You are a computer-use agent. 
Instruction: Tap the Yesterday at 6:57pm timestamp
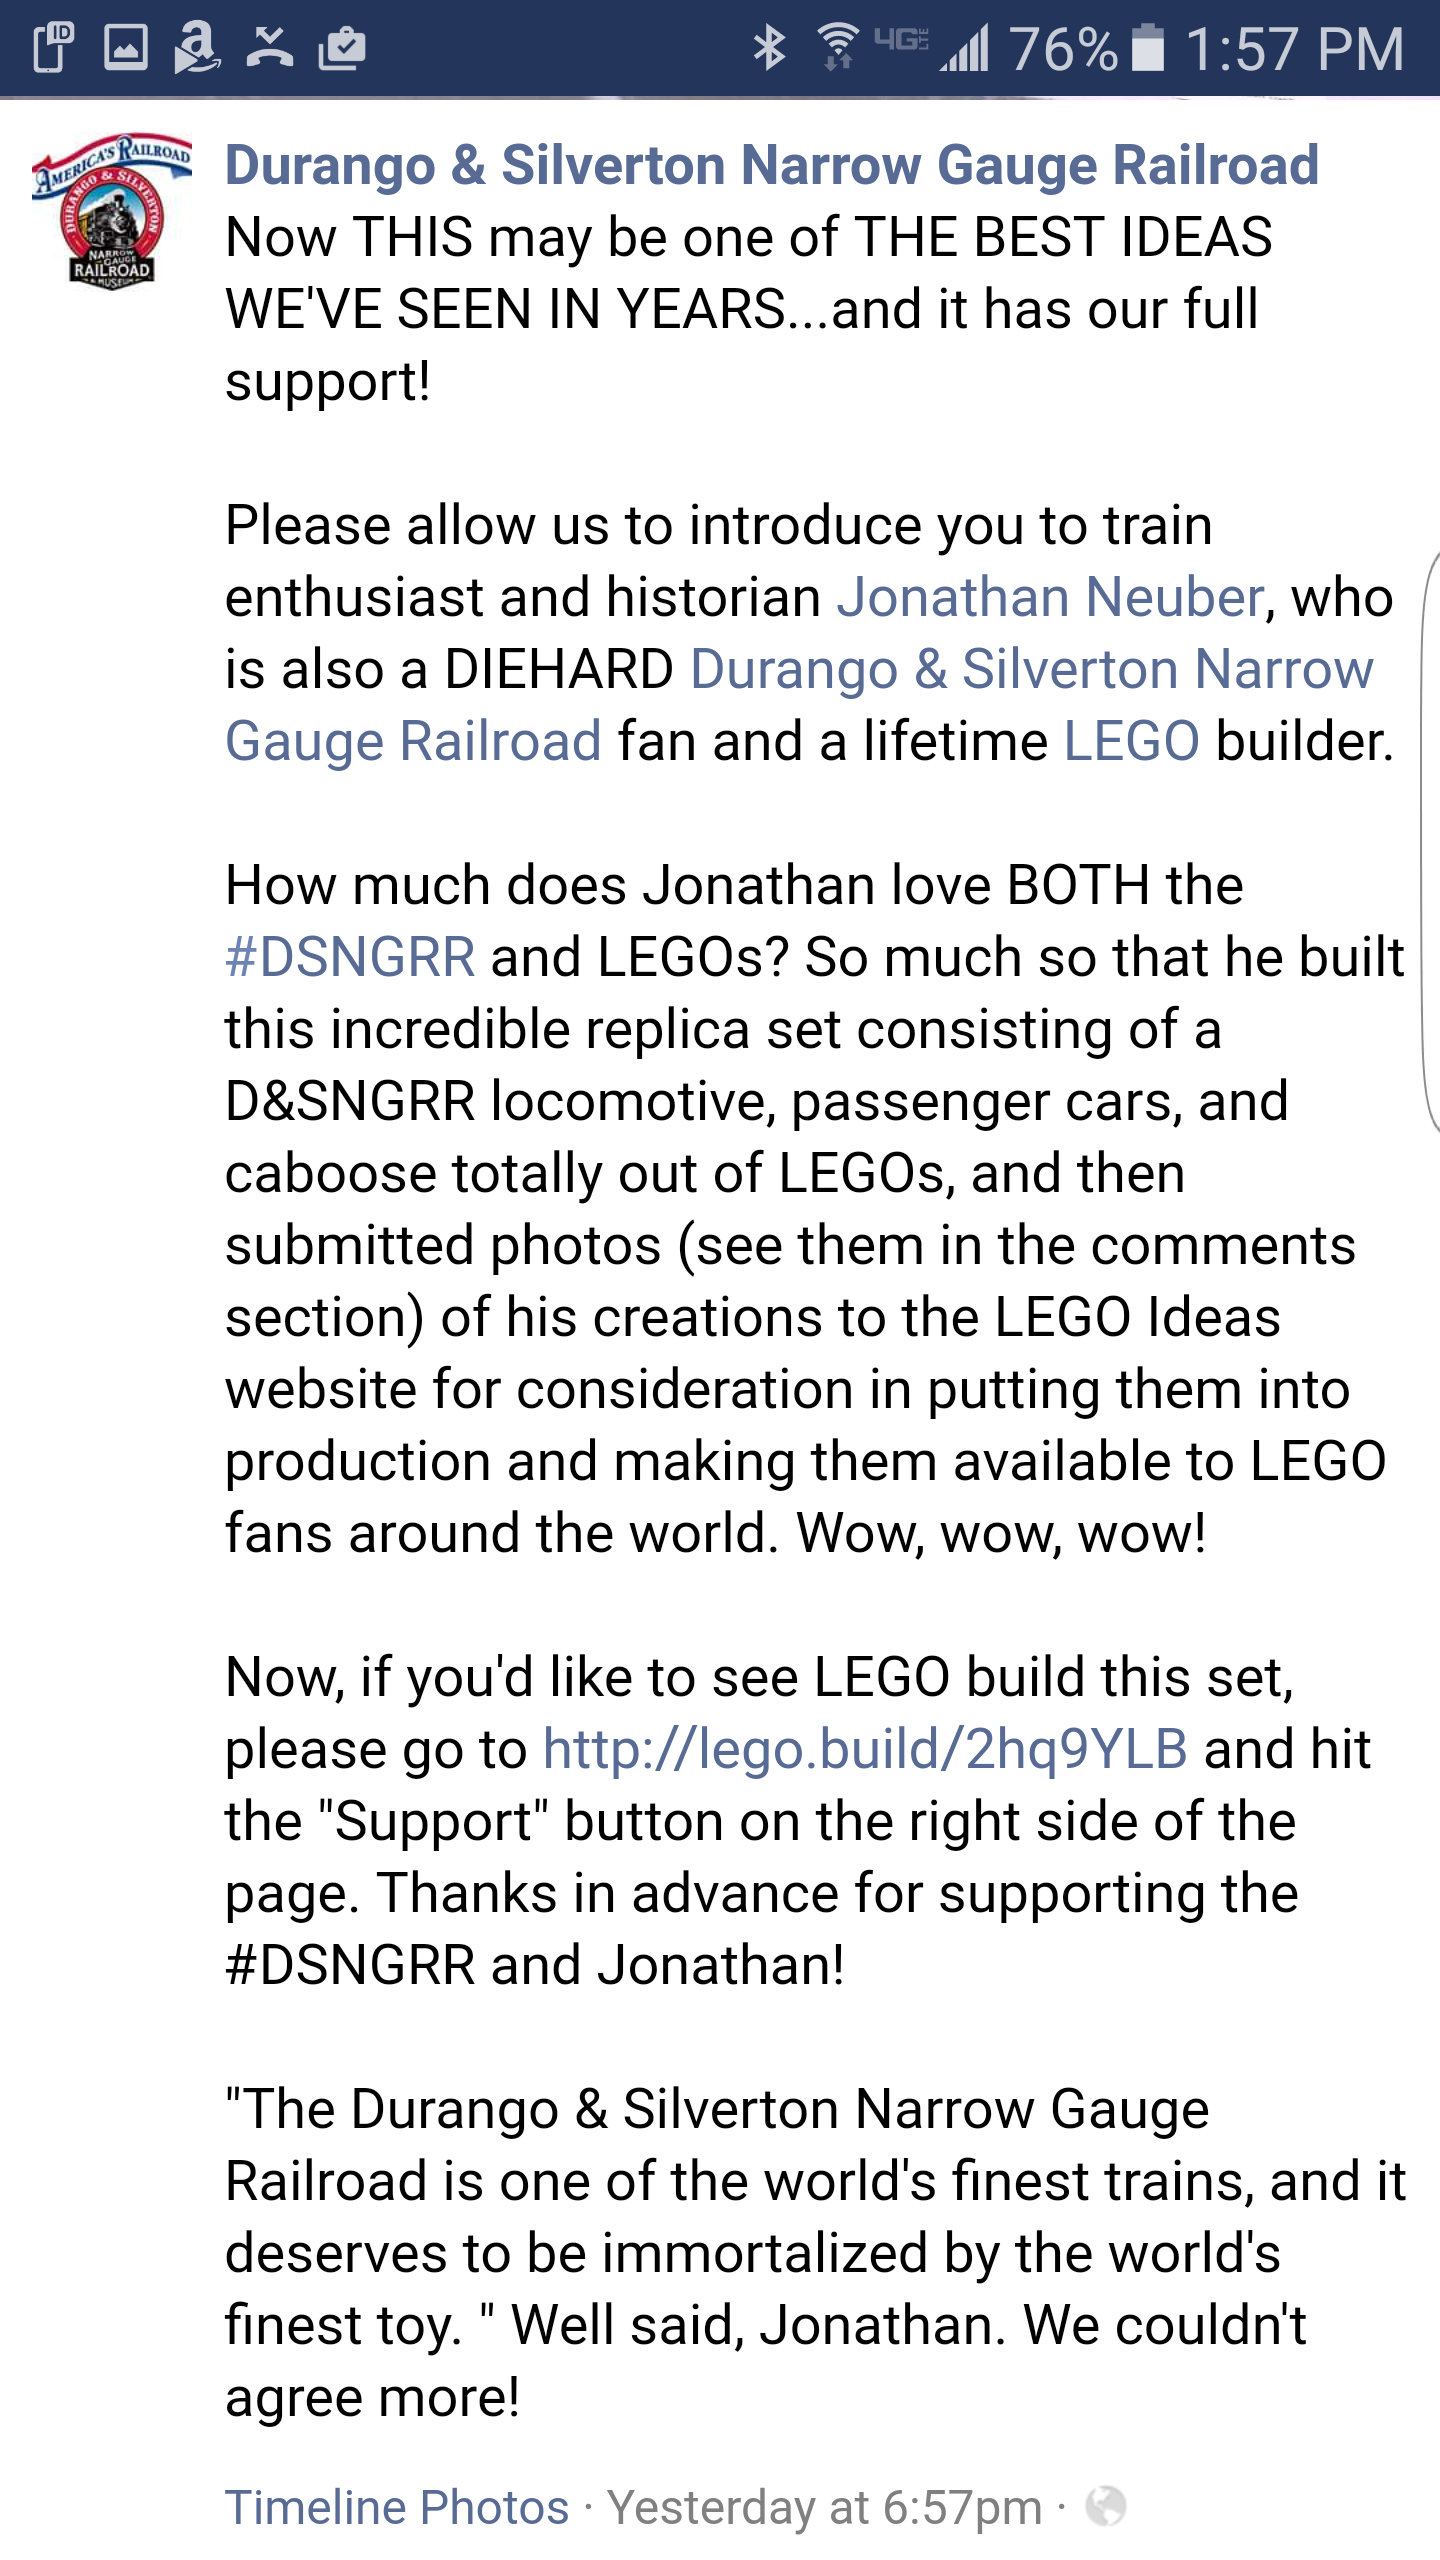pos(824,2507)
